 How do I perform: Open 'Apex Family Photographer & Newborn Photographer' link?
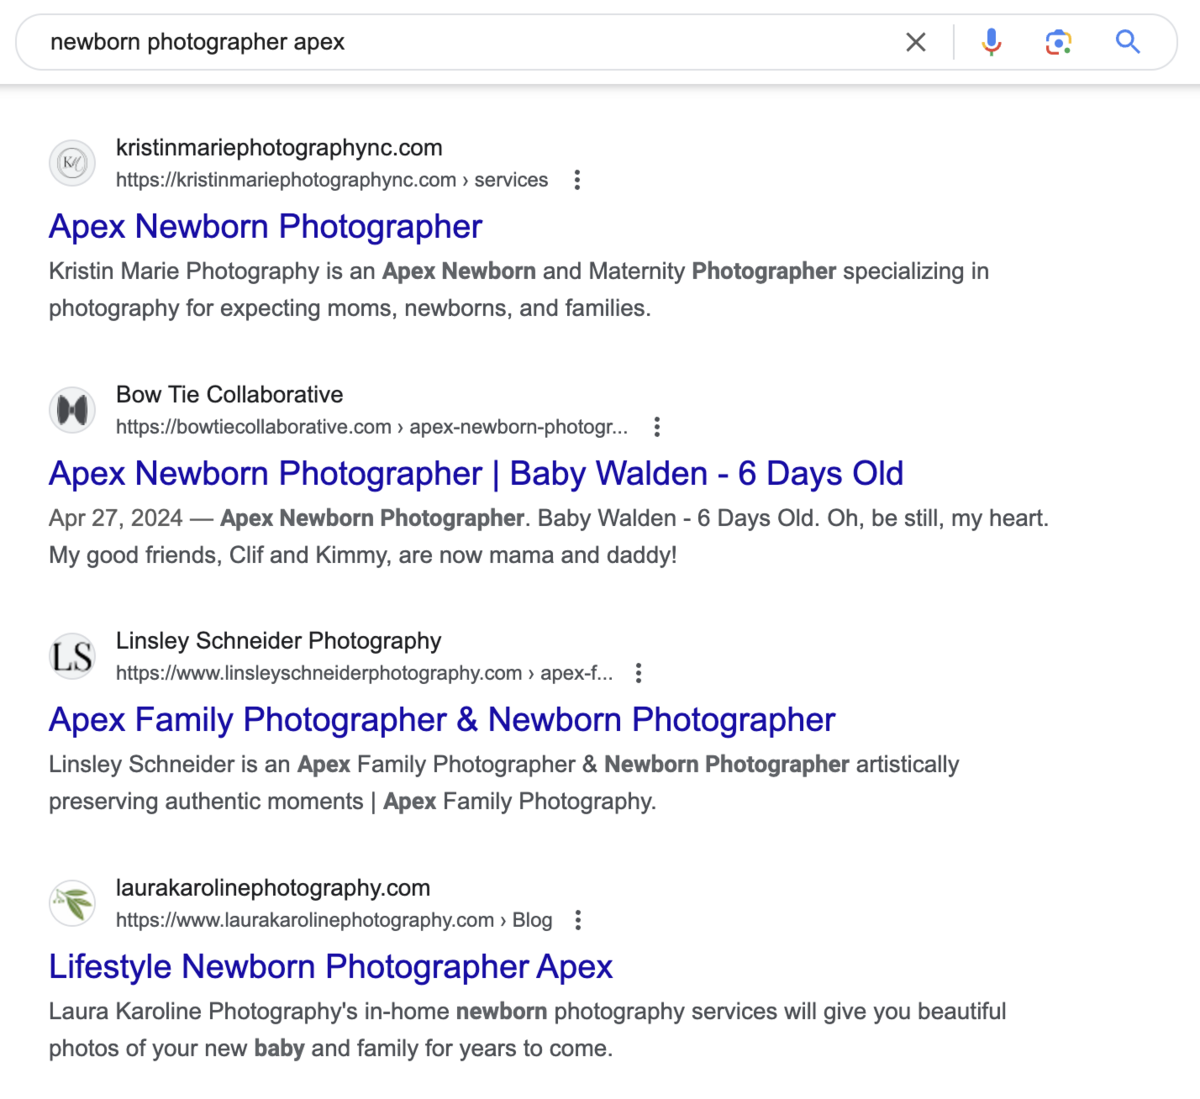point(442,720)
